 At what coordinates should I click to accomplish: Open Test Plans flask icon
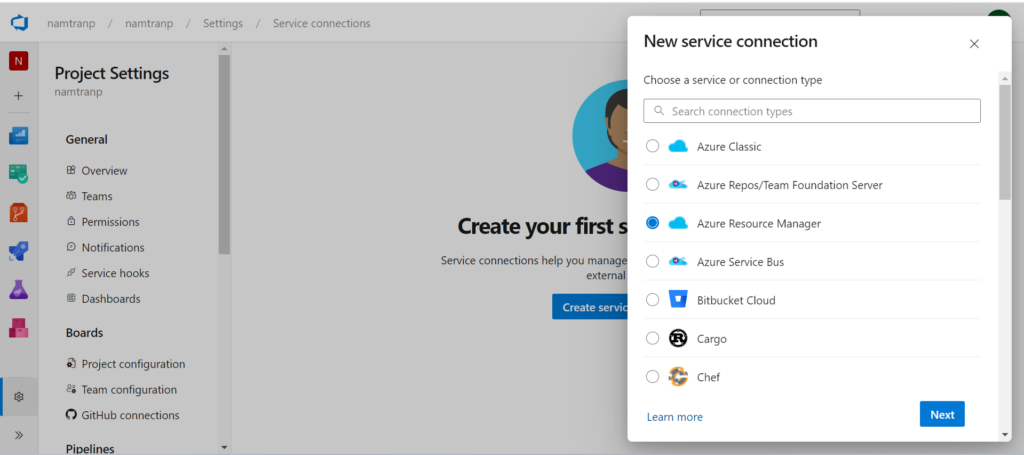point(18,289)
